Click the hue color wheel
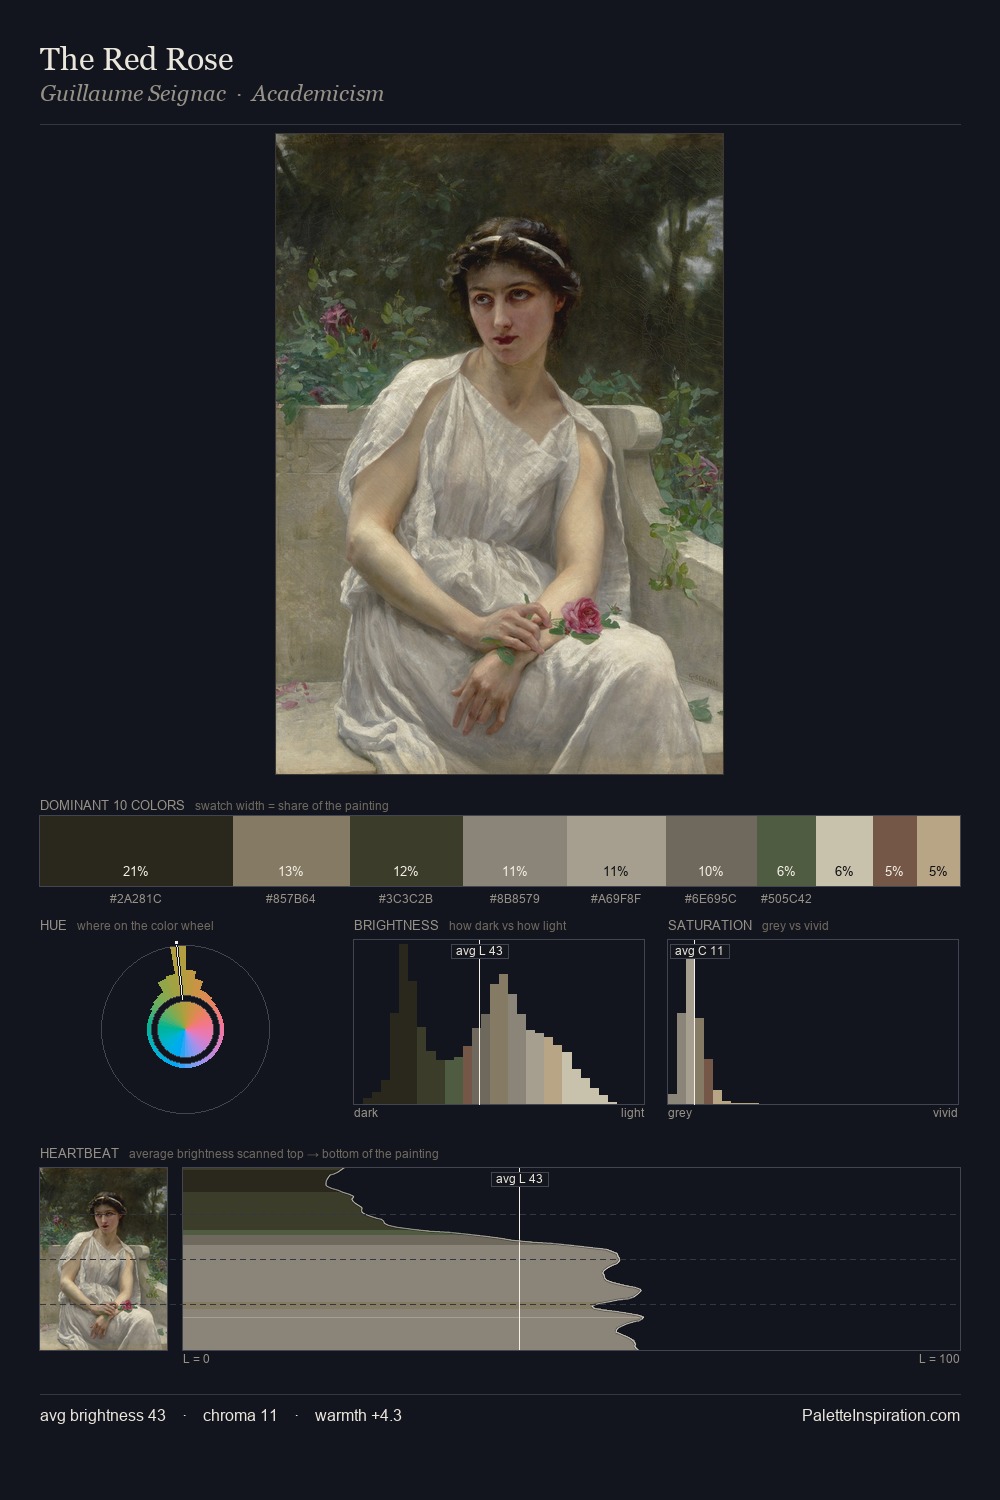Image resolution: width=1000 pixels, height=1500 pixels. click(185, 1028)
